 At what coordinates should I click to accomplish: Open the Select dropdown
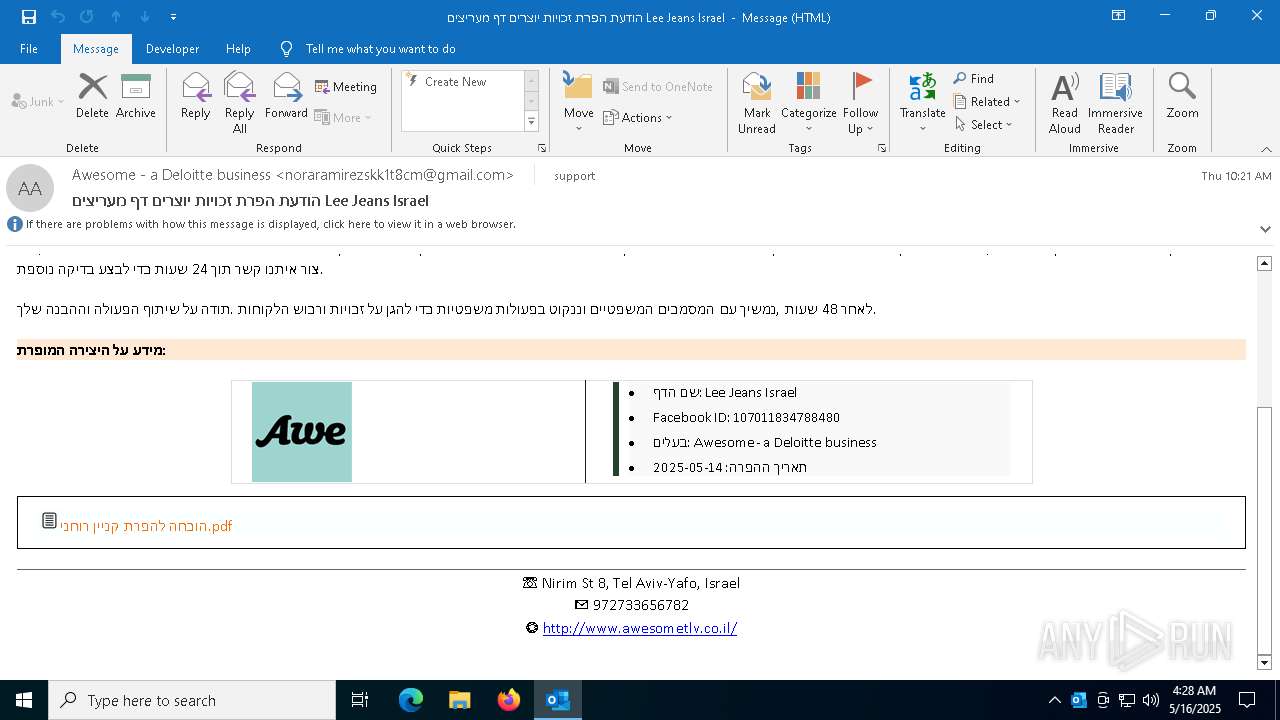click(984, 124)
